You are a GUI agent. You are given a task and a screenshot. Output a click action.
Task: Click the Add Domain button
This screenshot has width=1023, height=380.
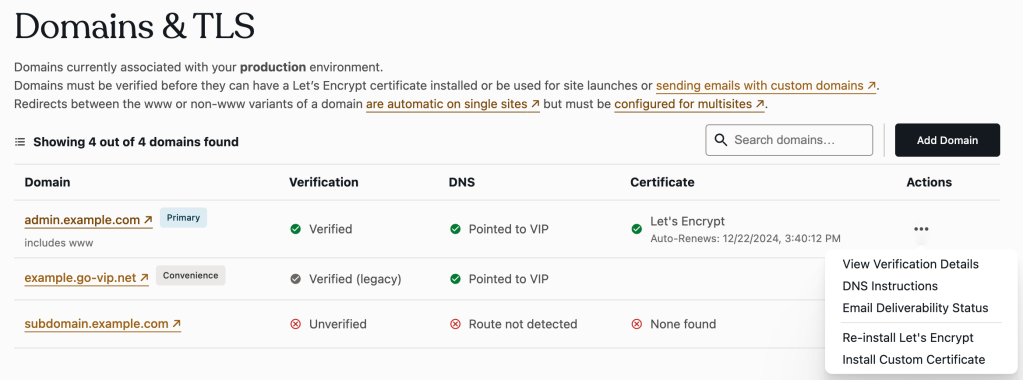947,140
